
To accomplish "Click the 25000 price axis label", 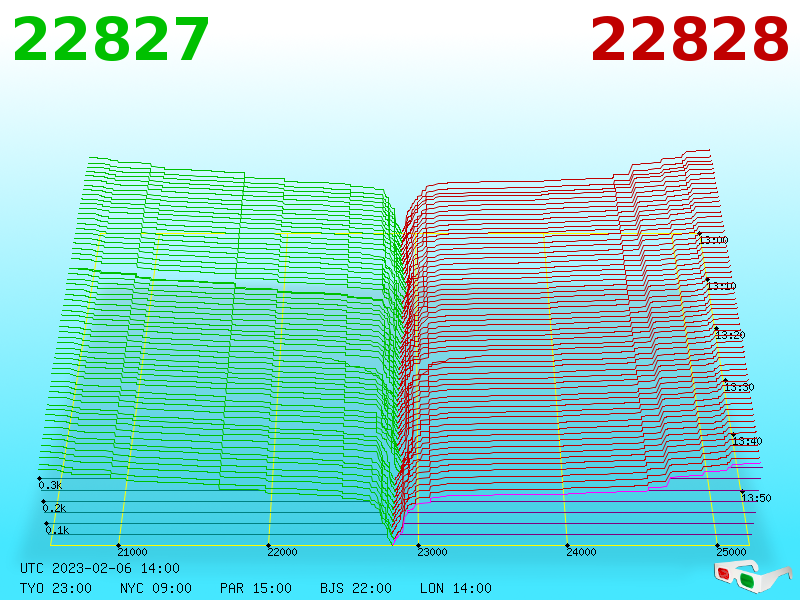I will (x=731, y=552).
